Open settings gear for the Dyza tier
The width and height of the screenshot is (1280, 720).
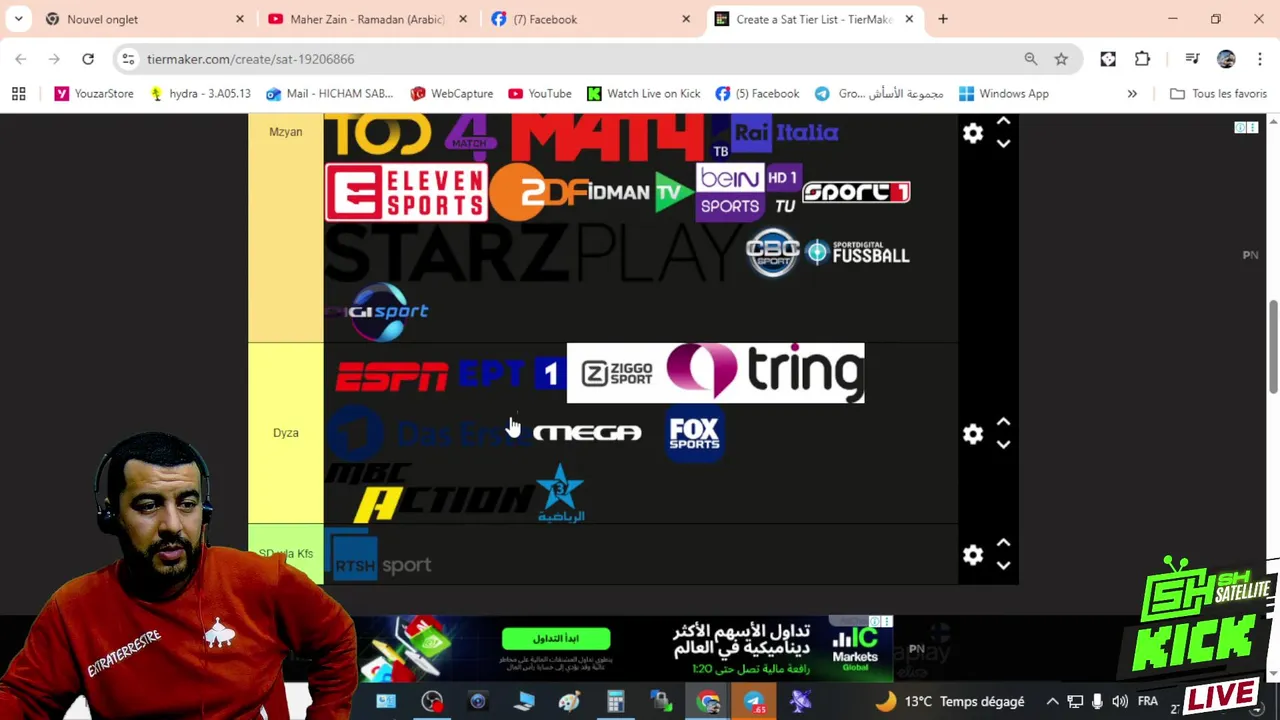point(973,434)
